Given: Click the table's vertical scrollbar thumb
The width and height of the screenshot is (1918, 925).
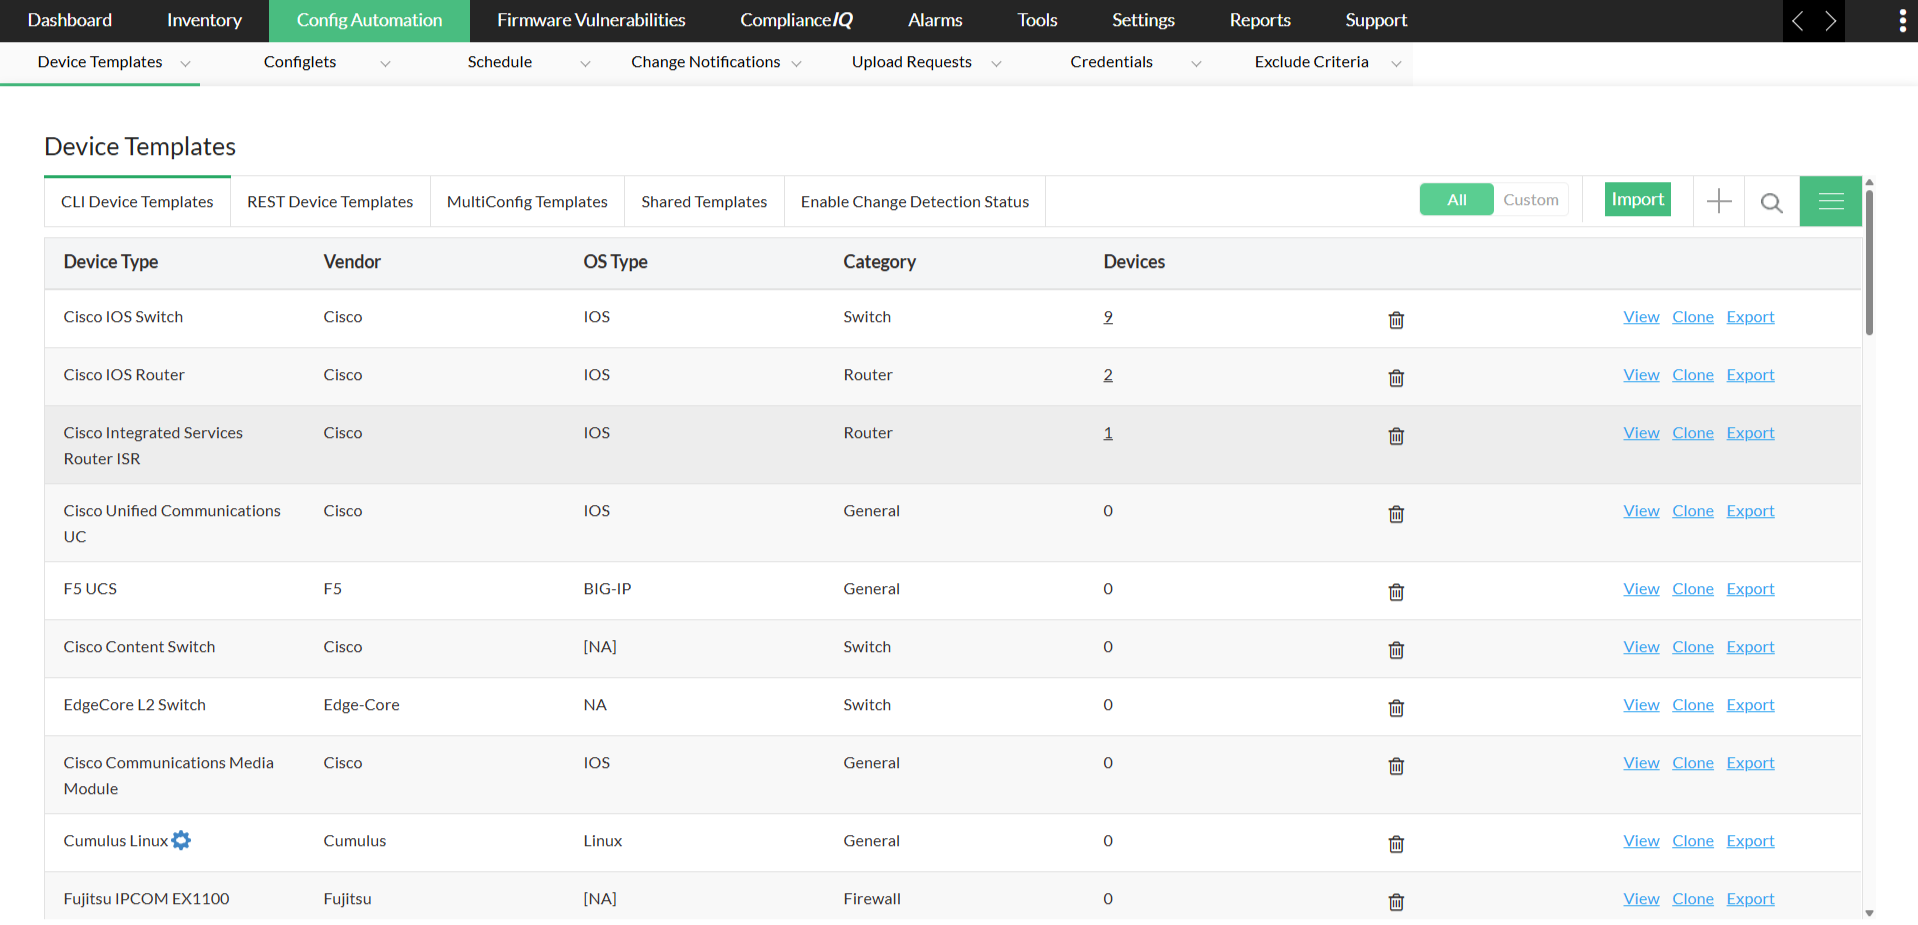Looking at the screenshot, I should pyautogui.click(x=1868, y=260).
